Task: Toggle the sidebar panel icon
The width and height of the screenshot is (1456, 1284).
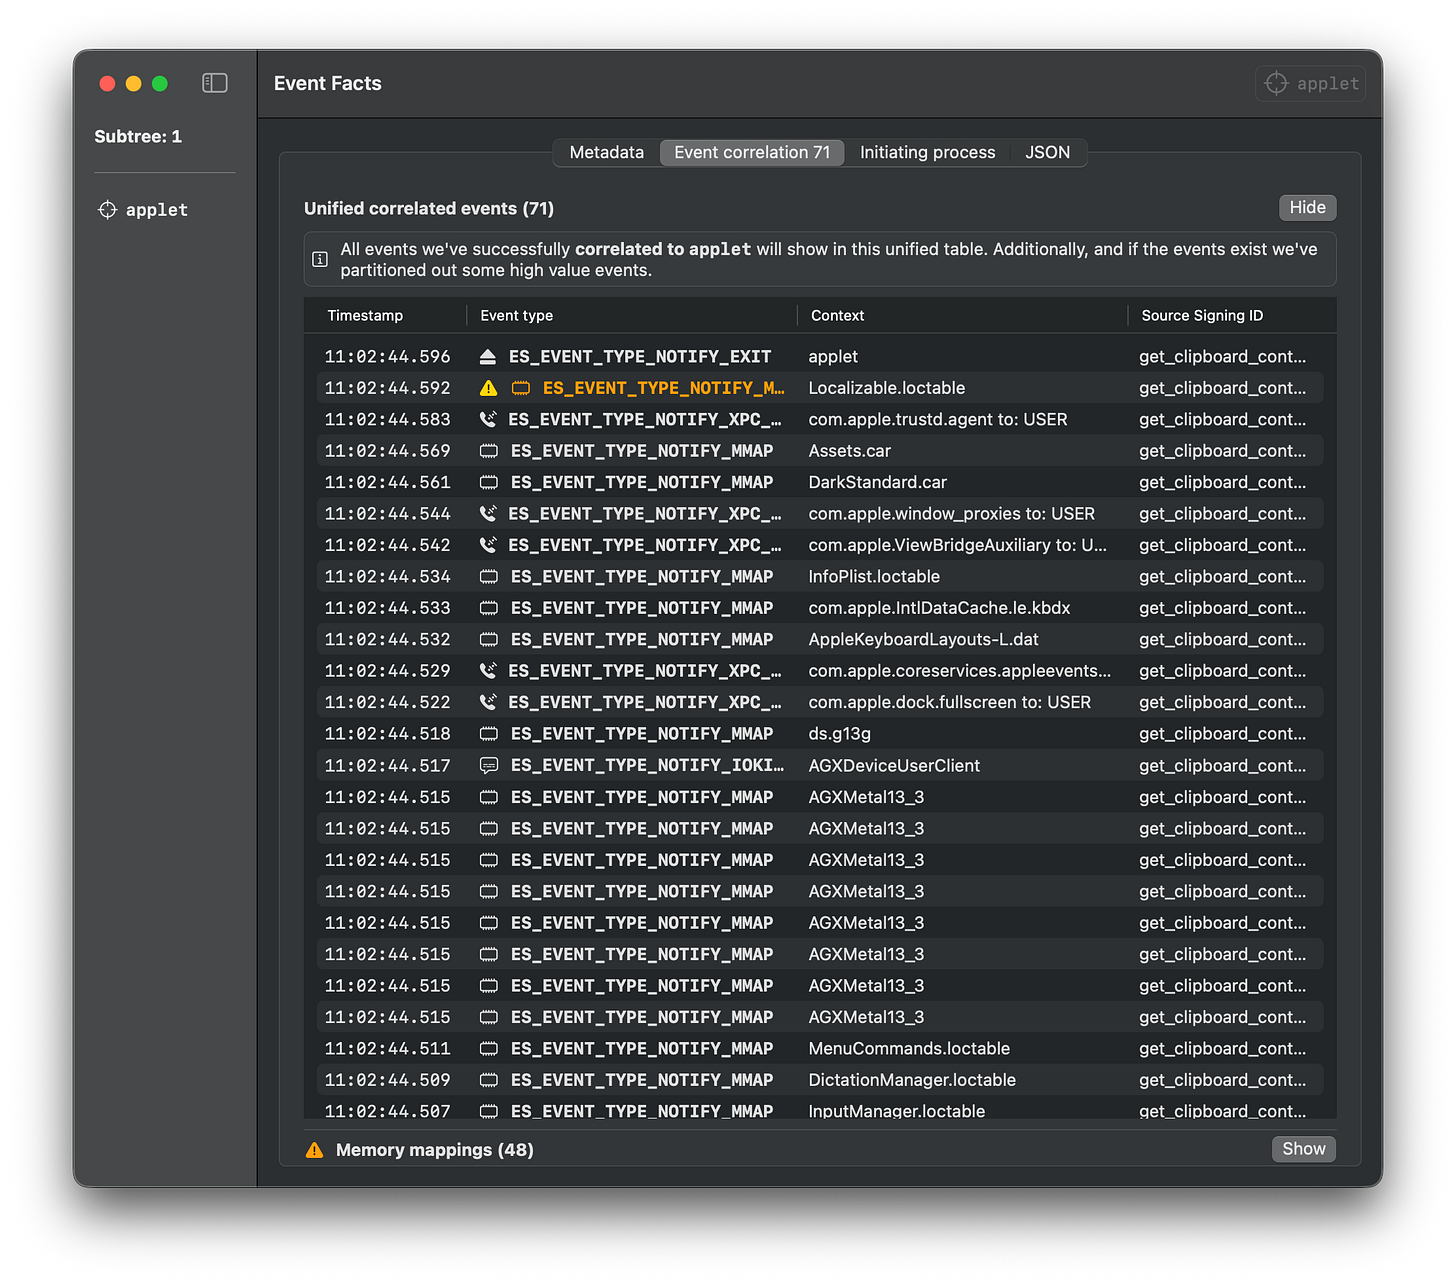Action: [215, 83]
